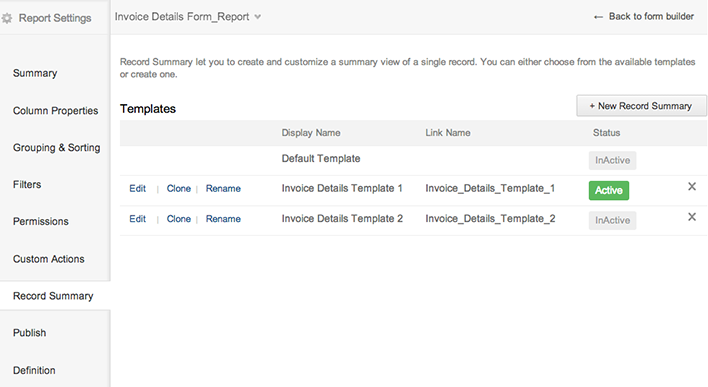Click the Templates heading

pos(148,109)
